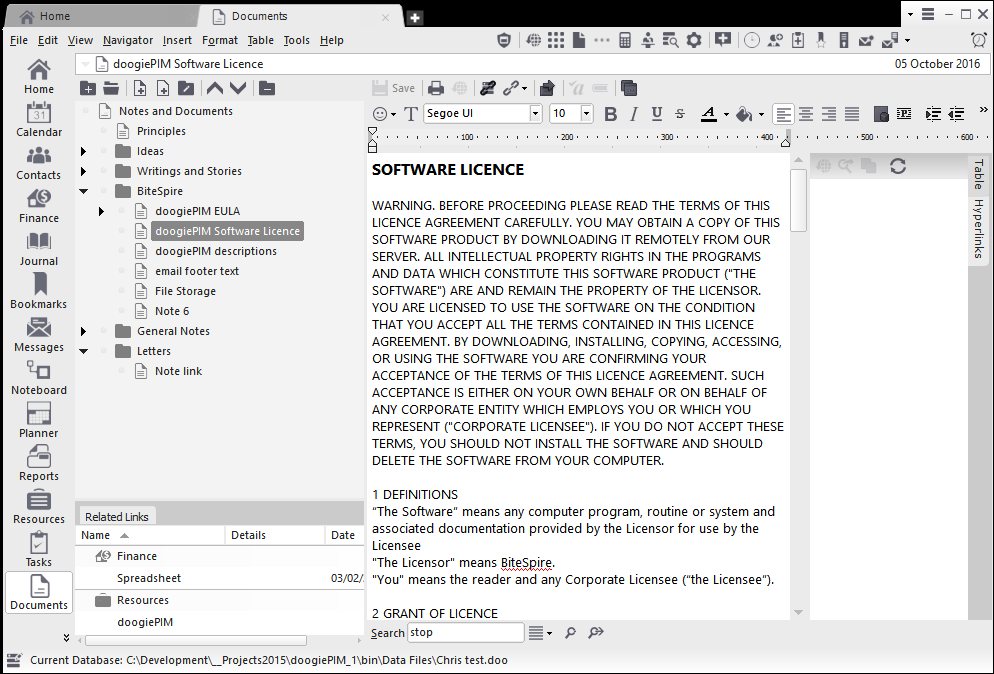Collapse the BiteSpire folder
994x674 pixels.
83,191
